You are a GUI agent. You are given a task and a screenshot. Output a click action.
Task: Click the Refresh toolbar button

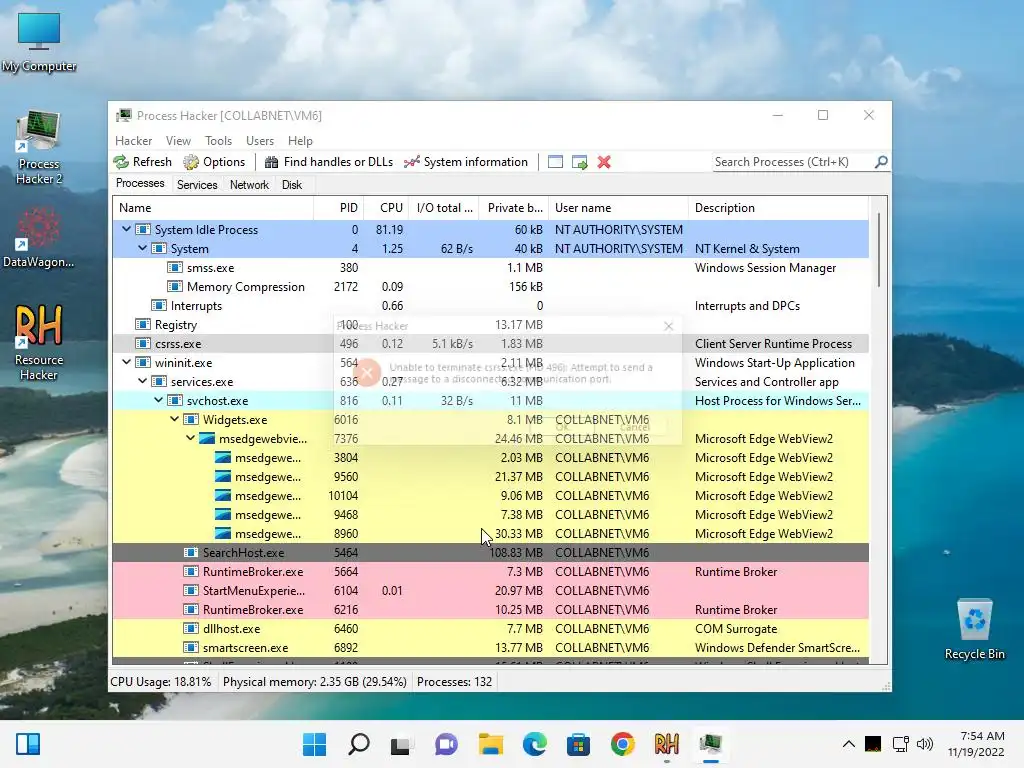(142, 162)
